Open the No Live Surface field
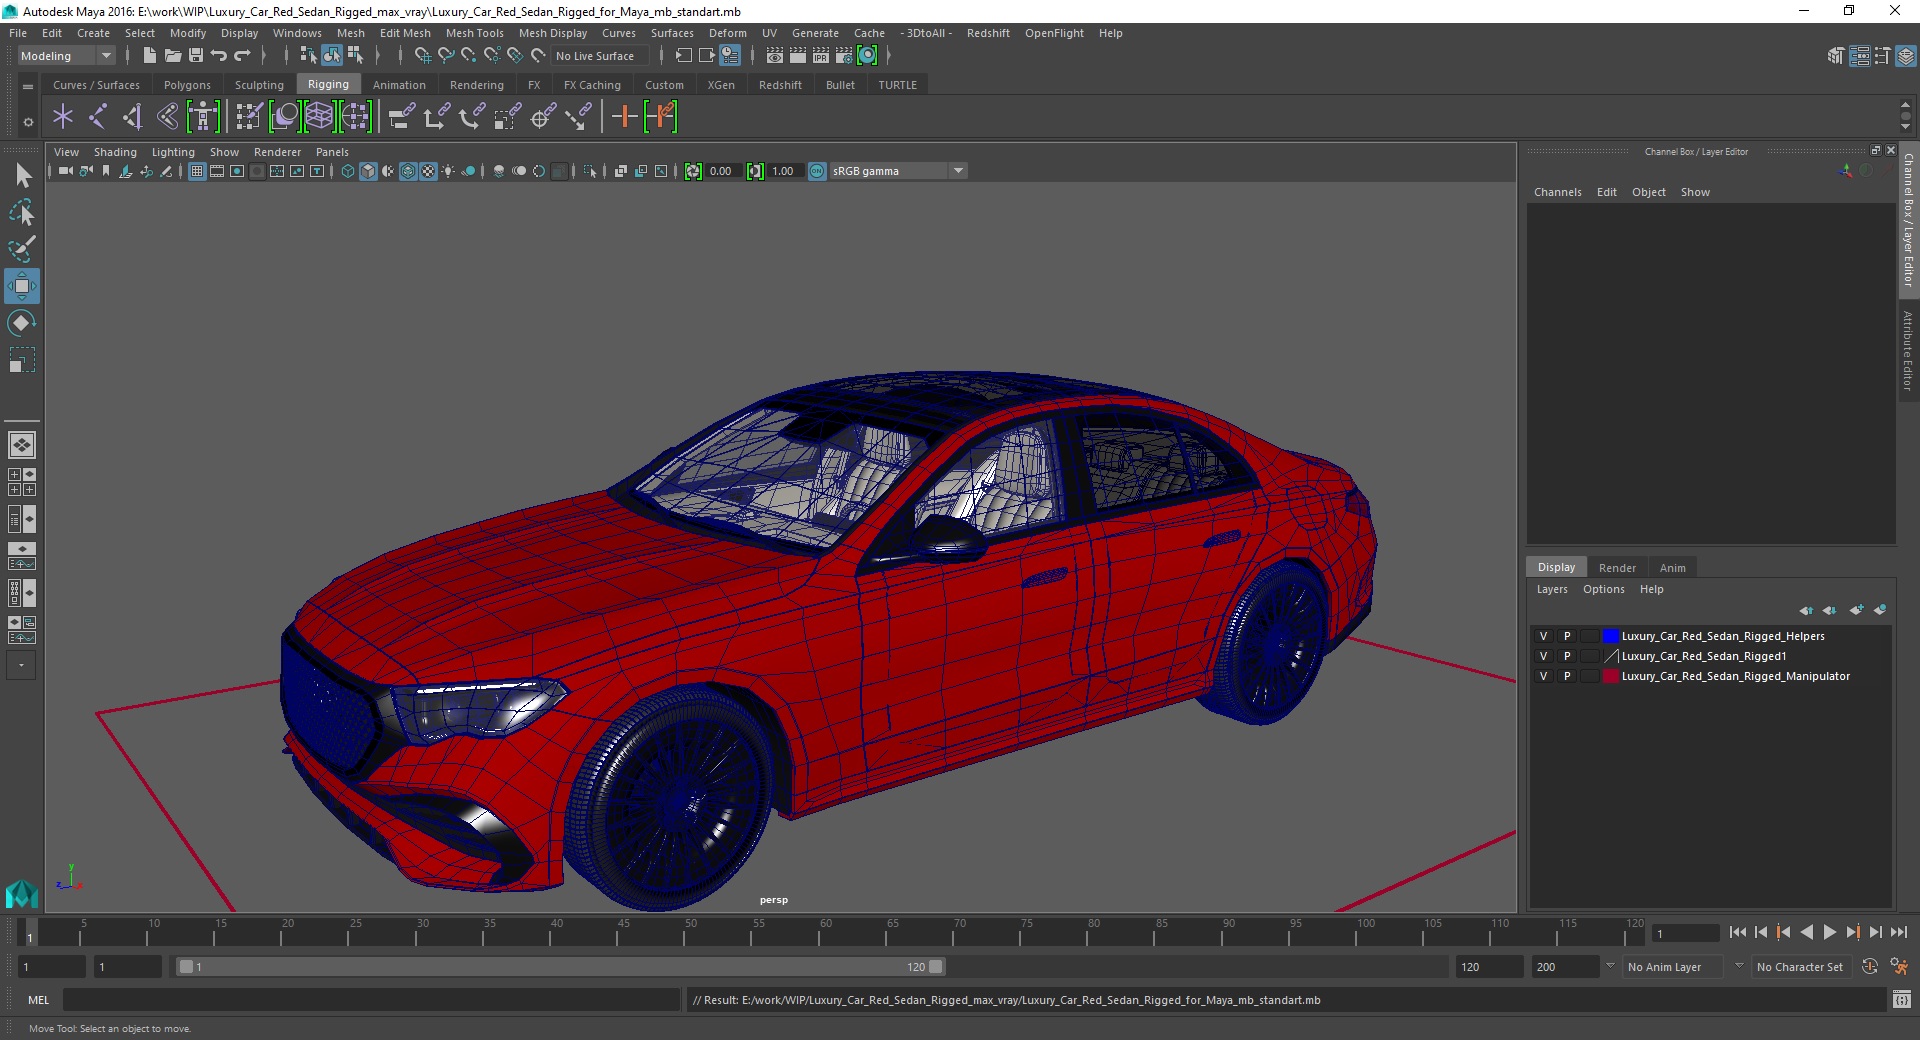This screenshot has width=1920, height=1040. click(x=598, y=56)
